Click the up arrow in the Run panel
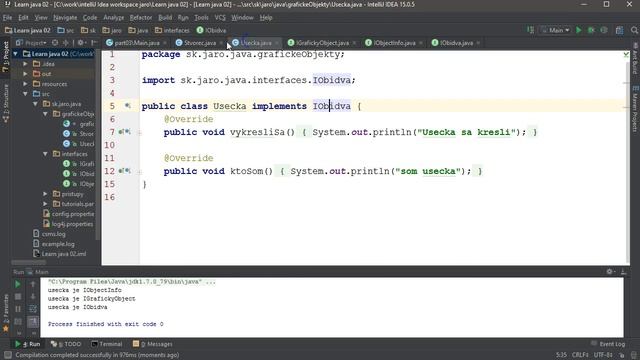Screen dimensions: 640x360 click(33, 284)
